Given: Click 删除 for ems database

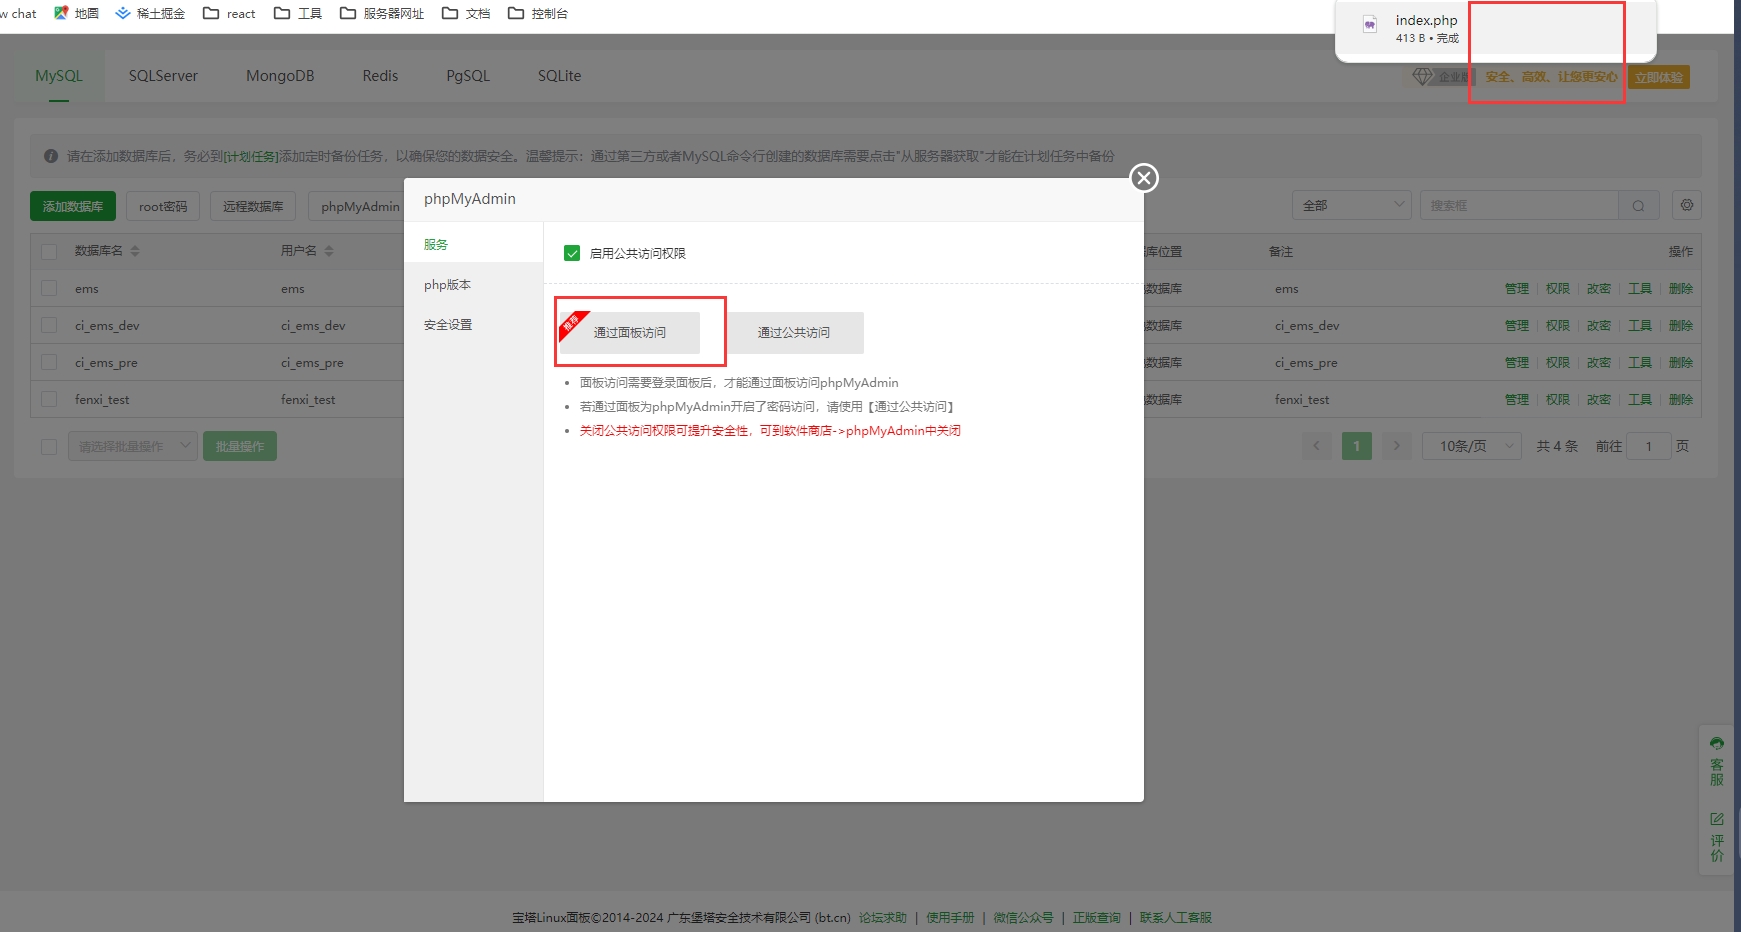Looking at the screenshot, I should tap(1681, 288).
